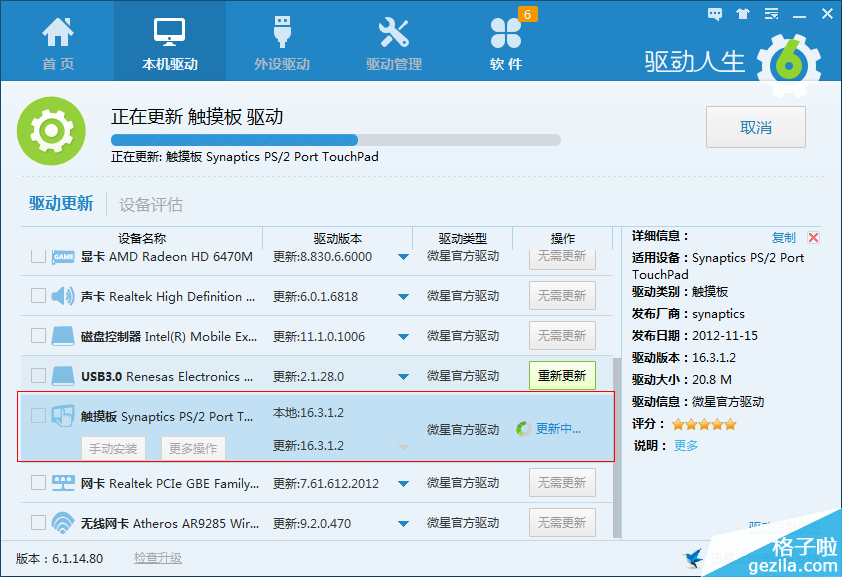Click the touchpad update progress bar

(335, 140)
